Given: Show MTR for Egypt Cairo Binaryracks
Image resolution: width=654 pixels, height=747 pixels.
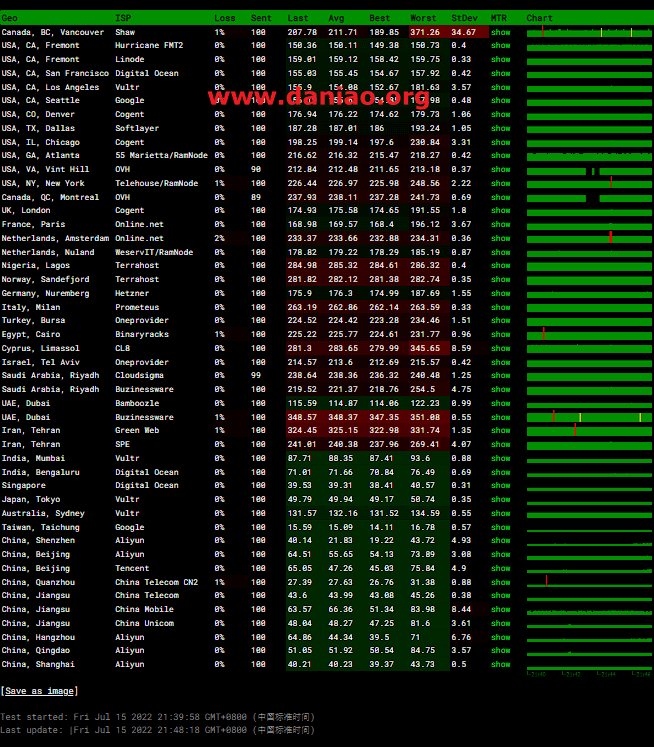Looking at the screenshot, I should coord(500,334).
